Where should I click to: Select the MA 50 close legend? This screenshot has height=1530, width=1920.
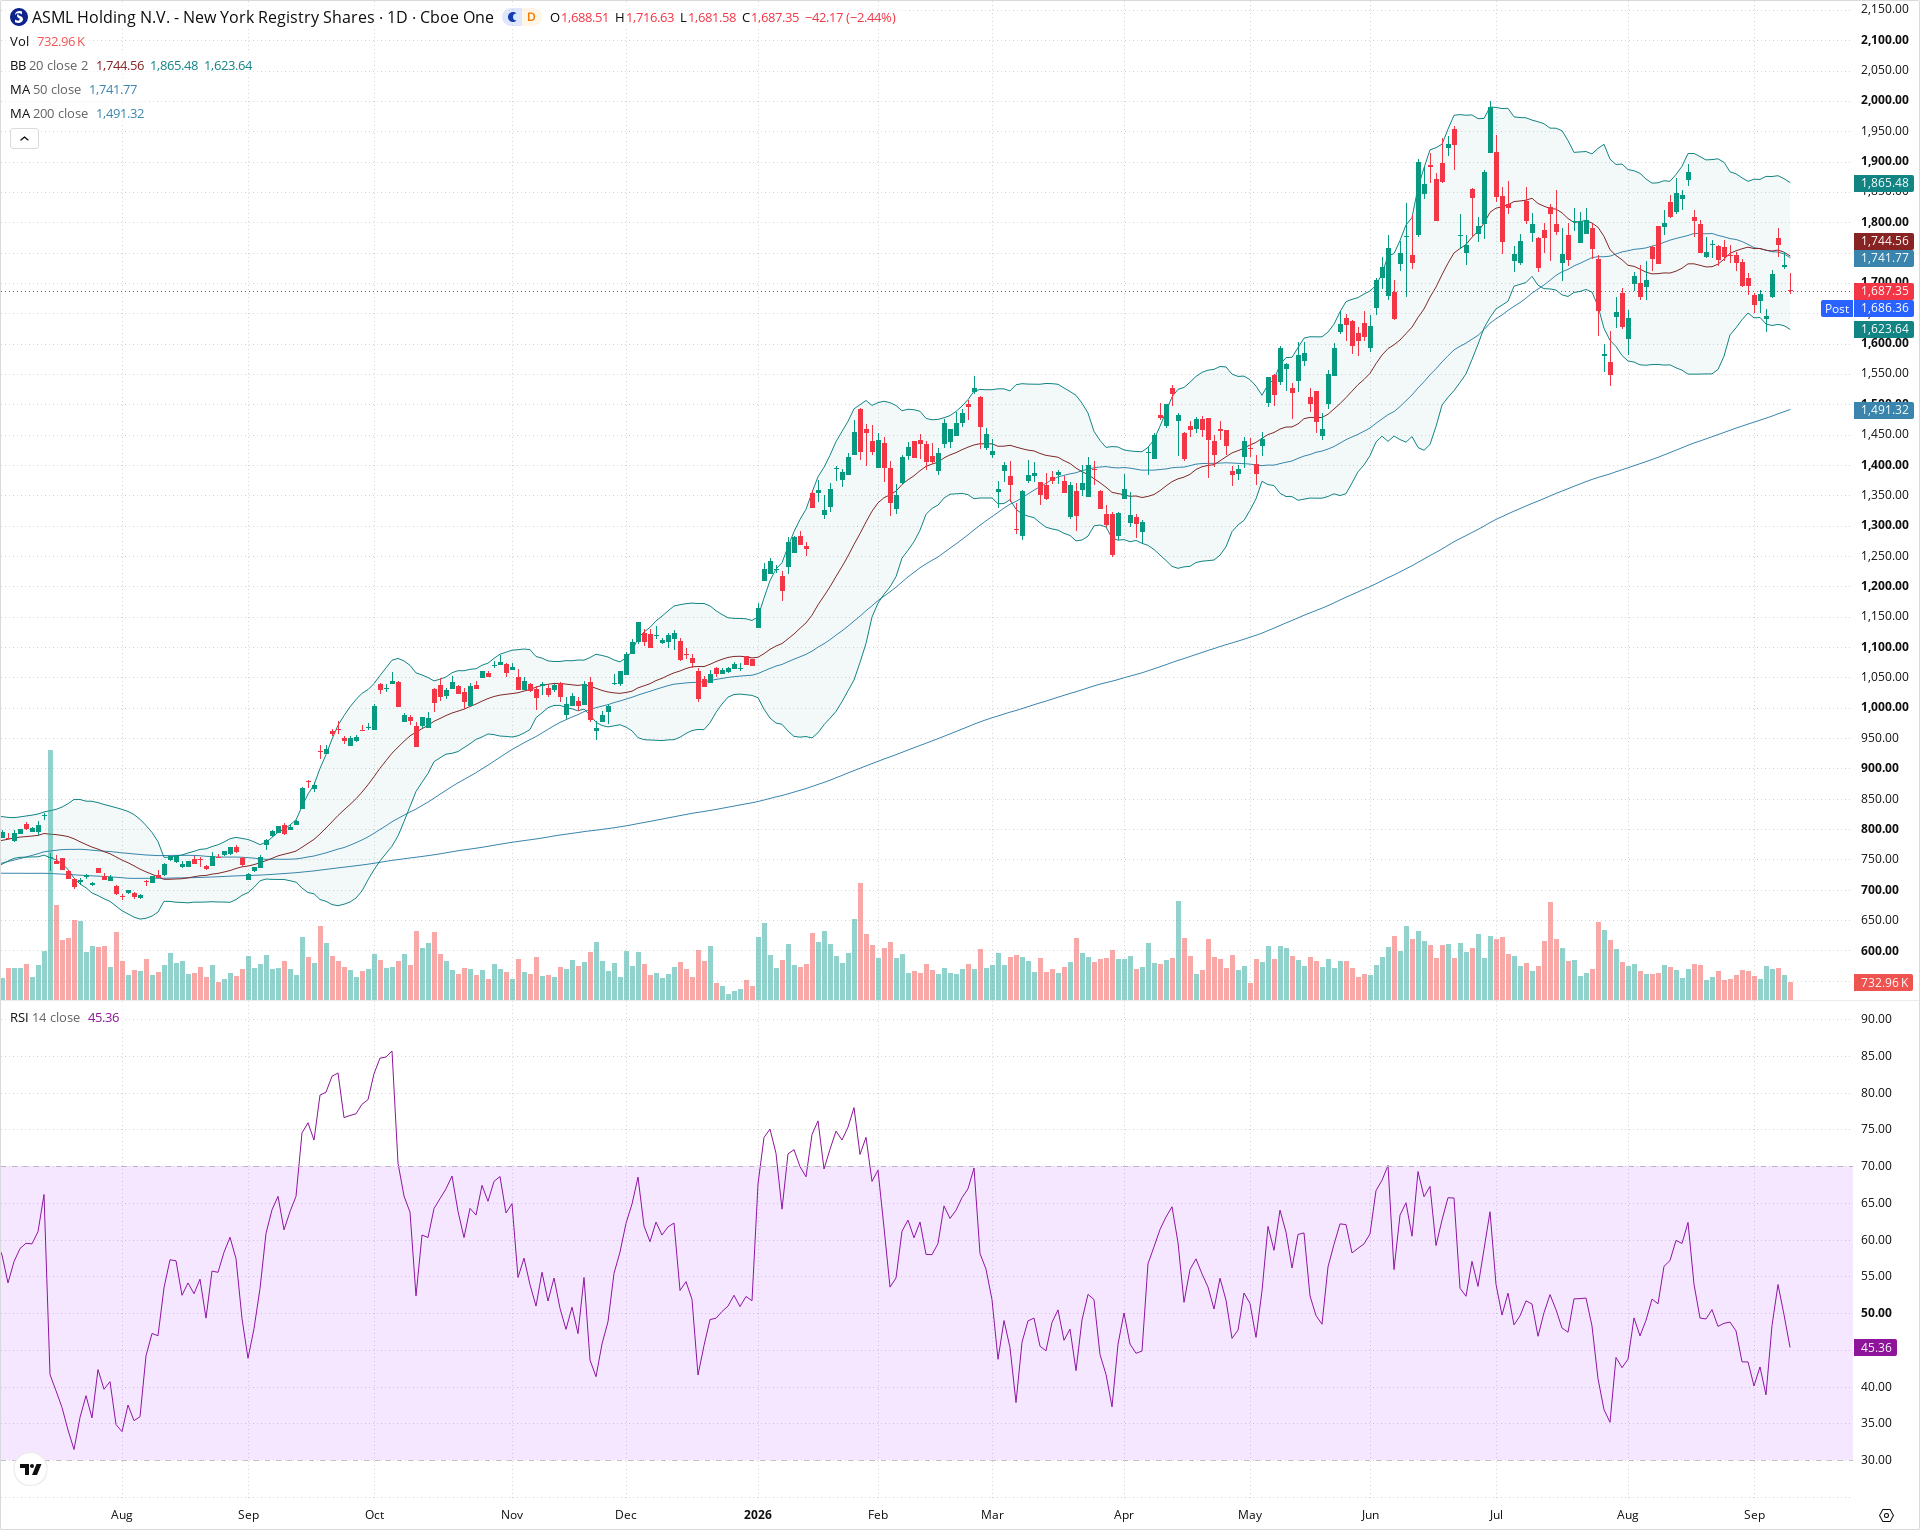(x=45, y=89)
